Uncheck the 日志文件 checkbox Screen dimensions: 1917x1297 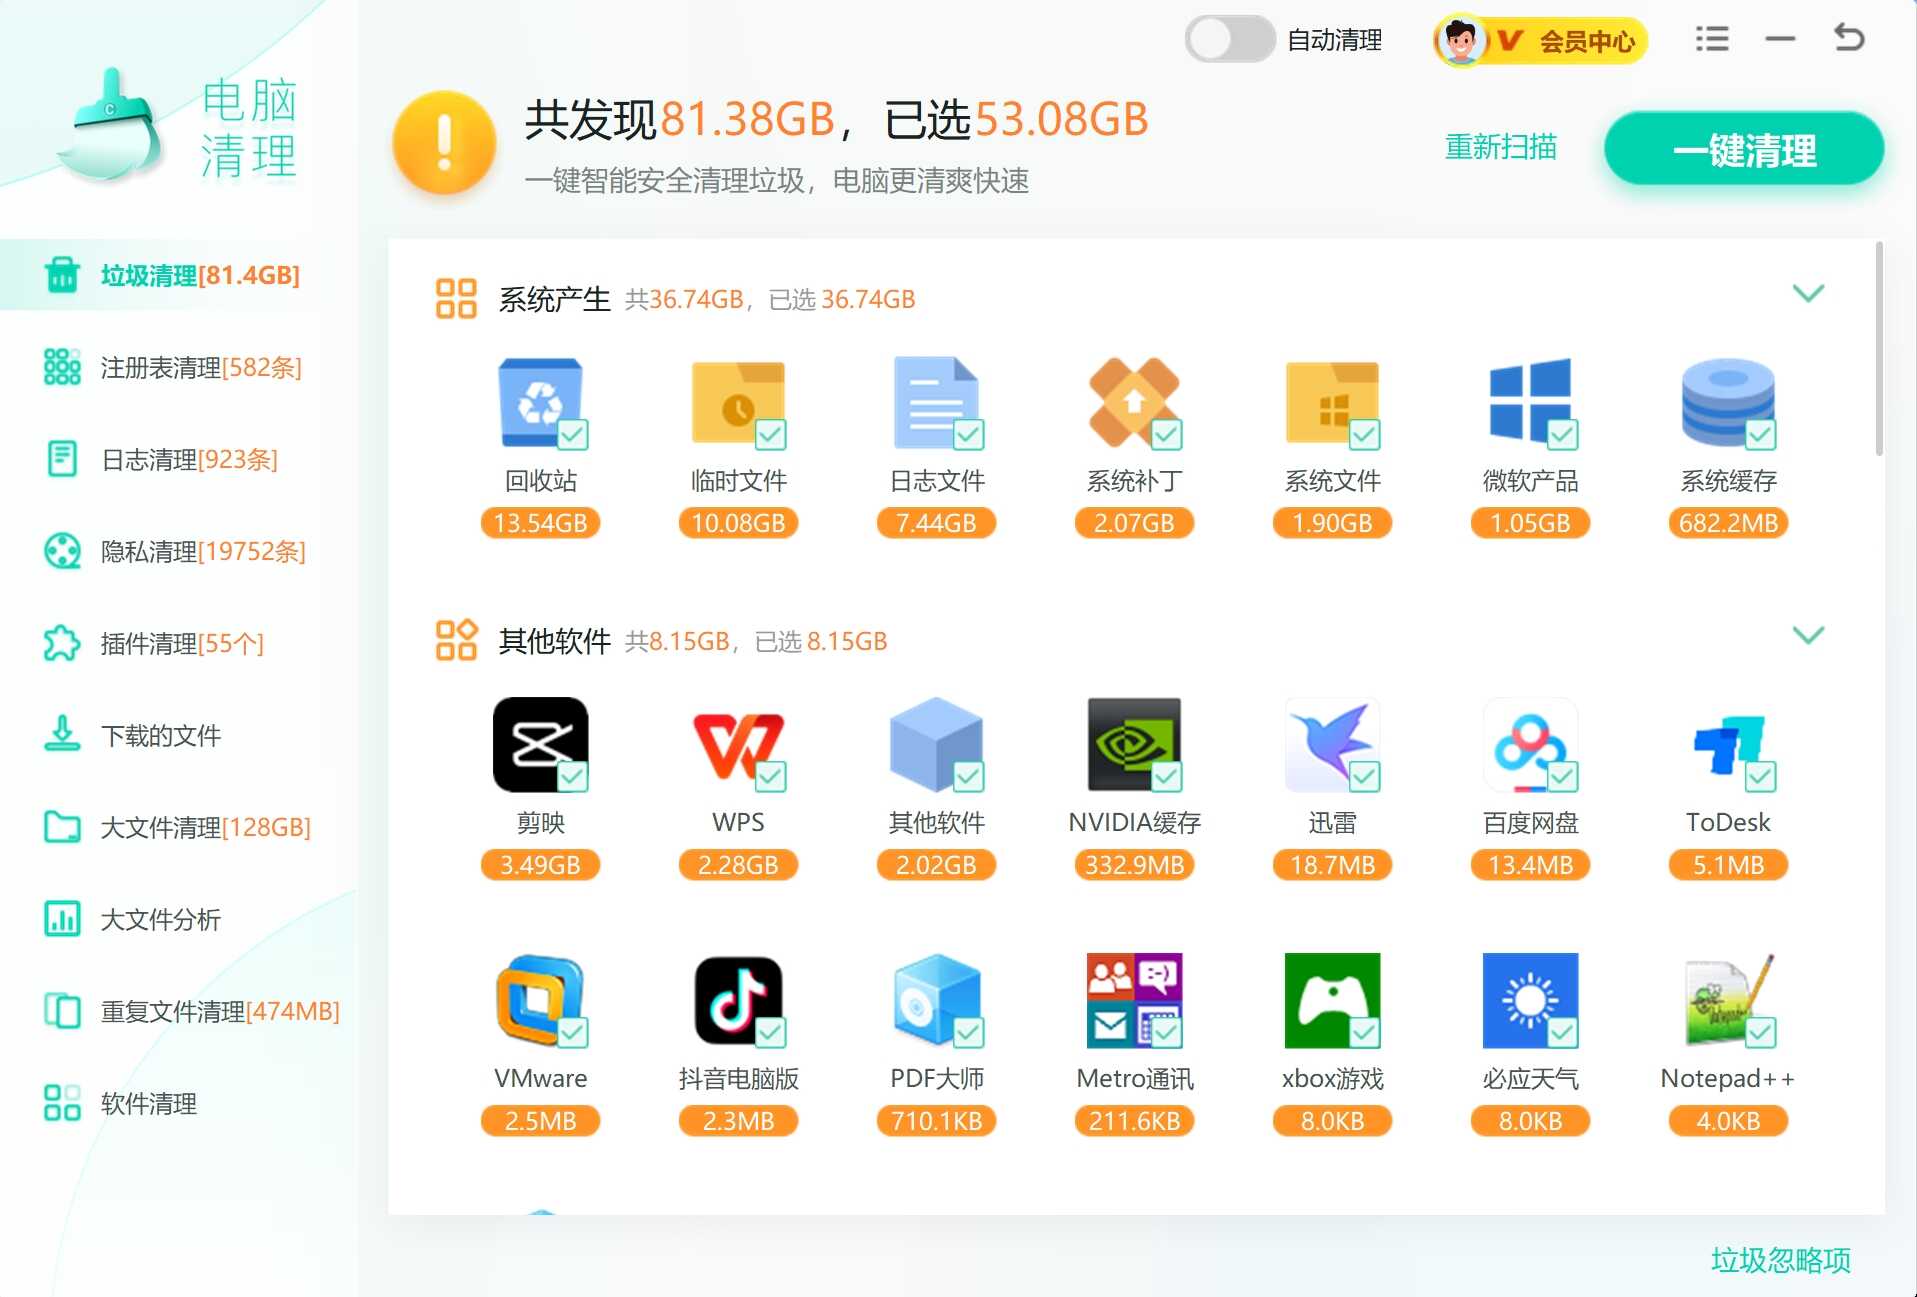point(968,434)
